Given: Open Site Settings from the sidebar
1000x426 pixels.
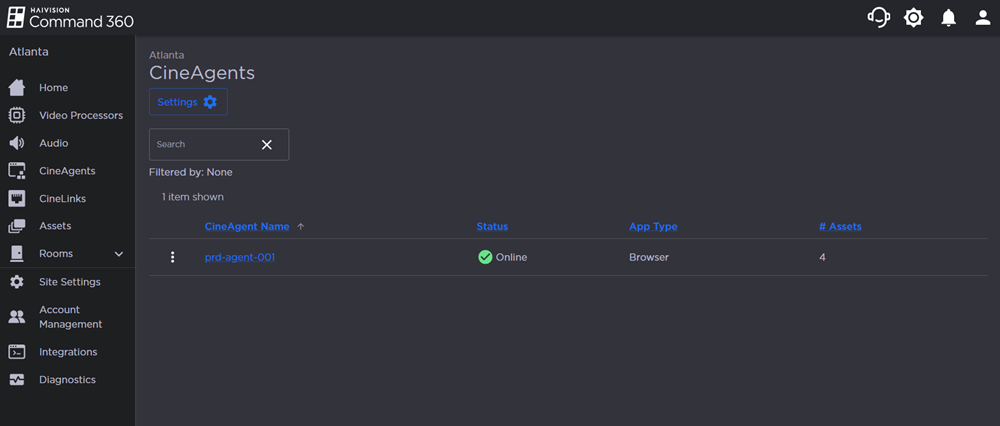Looking at the screenshot, I should coord(69,282).
